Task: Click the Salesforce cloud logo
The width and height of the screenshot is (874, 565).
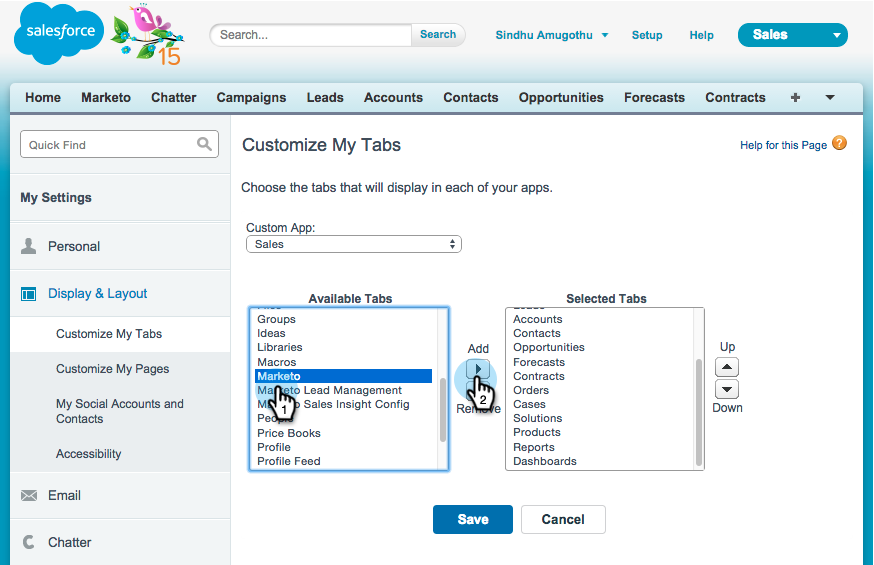Action: tap(59, 34)
